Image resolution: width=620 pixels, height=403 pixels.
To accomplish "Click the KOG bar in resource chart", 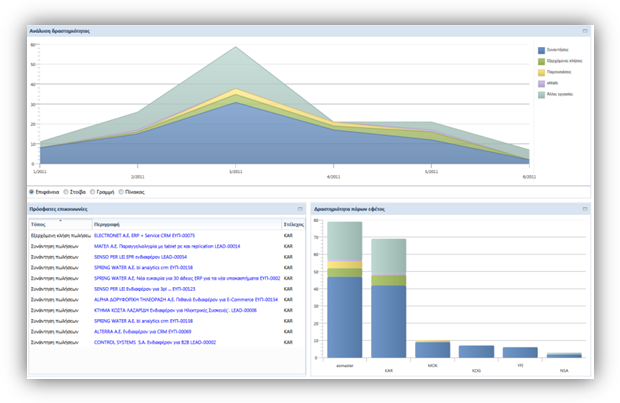I will tap(476, 352).
